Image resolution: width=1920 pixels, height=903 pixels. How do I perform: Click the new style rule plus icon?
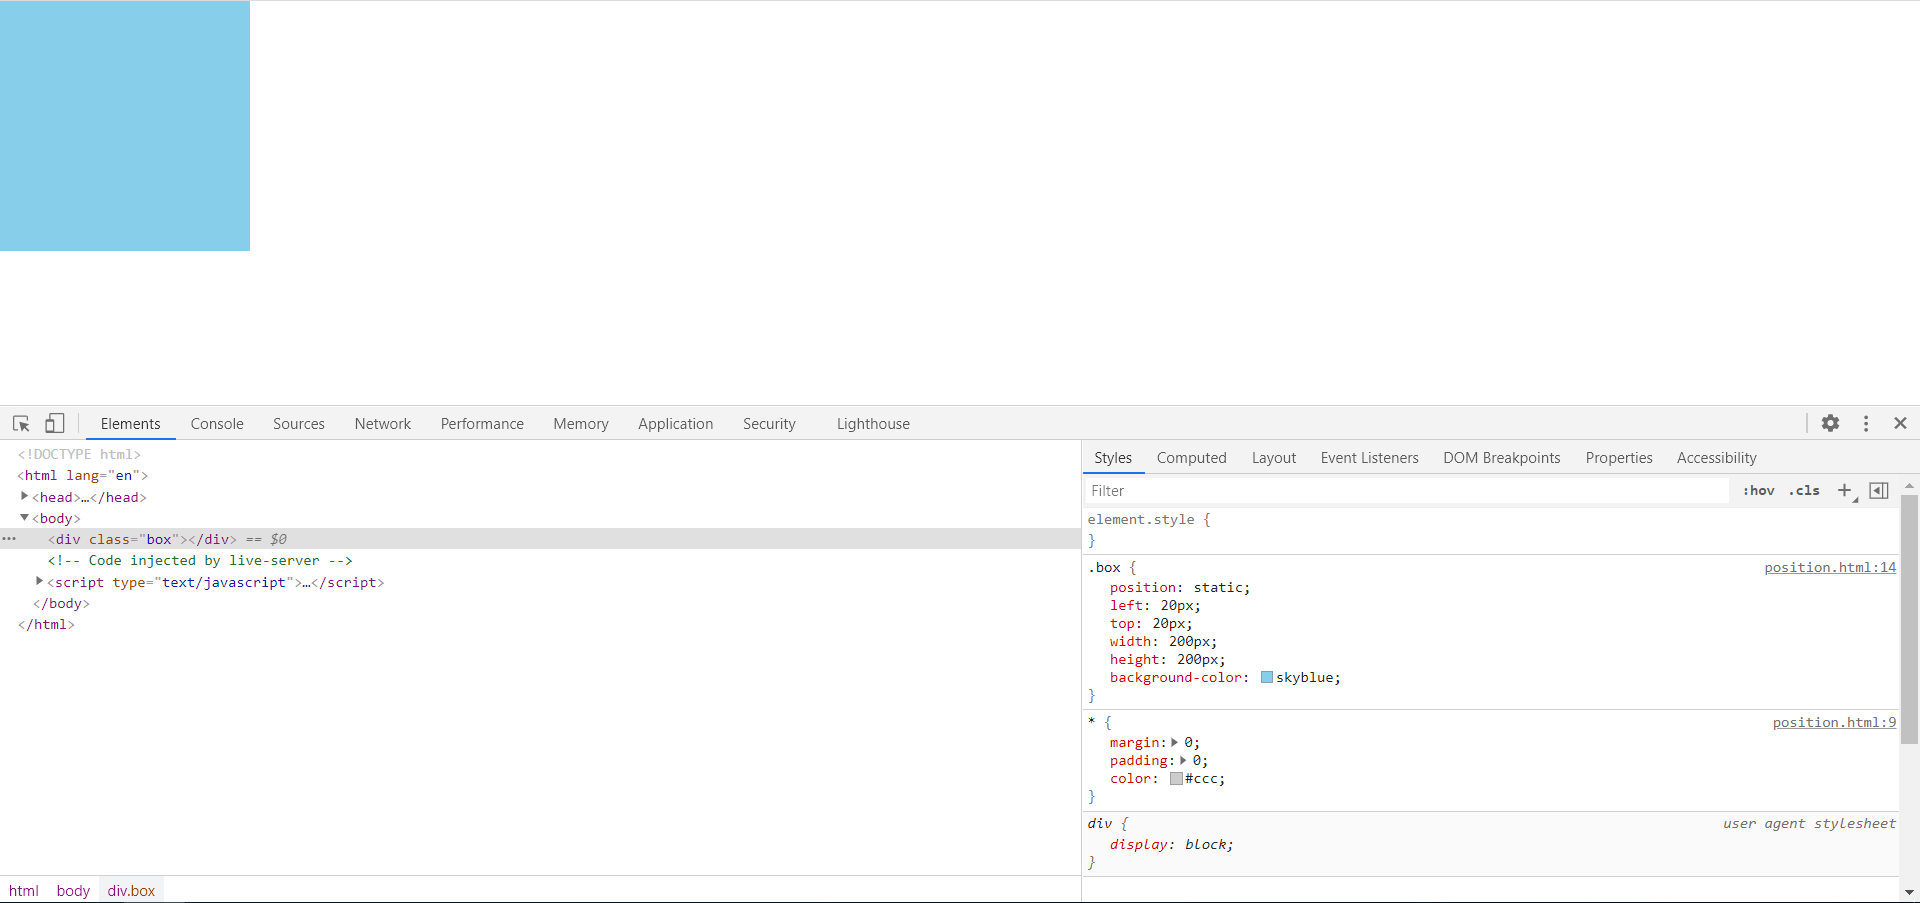click(x=1845, y=490)
